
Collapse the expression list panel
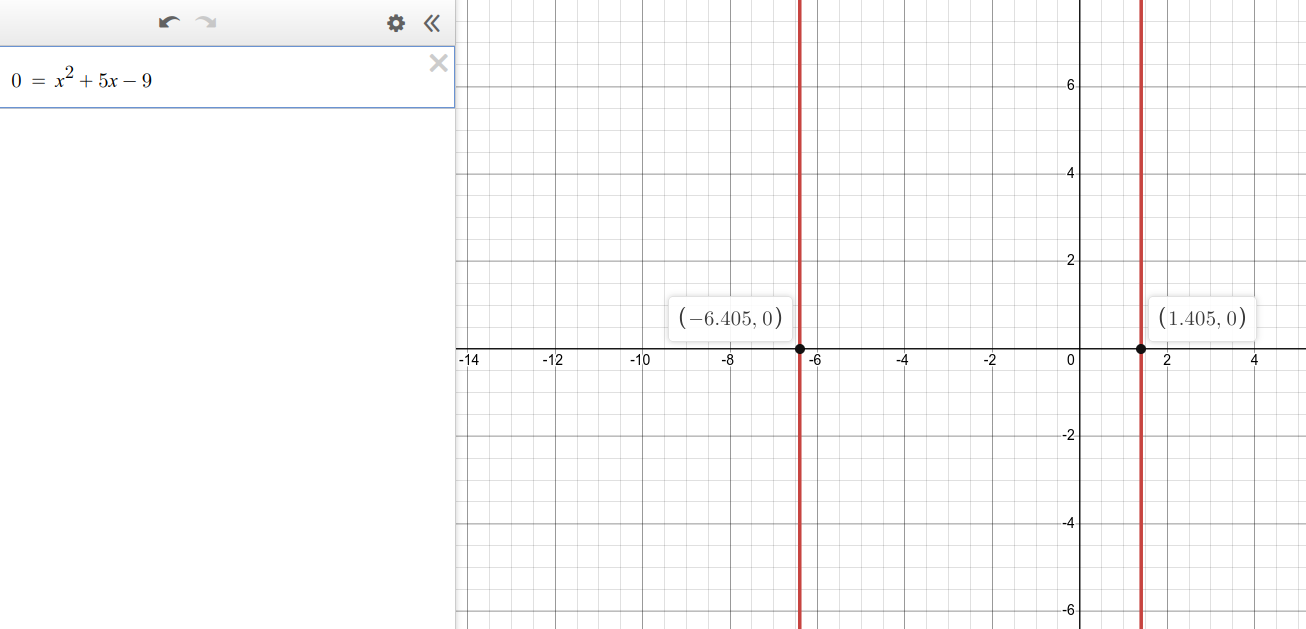(x=432, y=23)
